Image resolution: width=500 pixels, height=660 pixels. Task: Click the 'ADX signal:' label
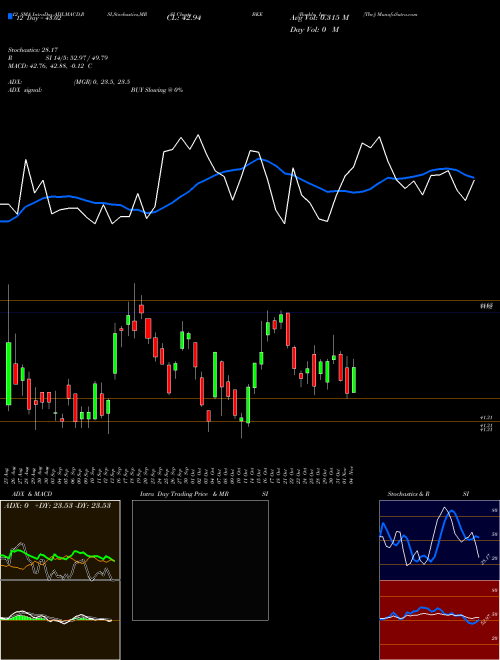(25, 90)
